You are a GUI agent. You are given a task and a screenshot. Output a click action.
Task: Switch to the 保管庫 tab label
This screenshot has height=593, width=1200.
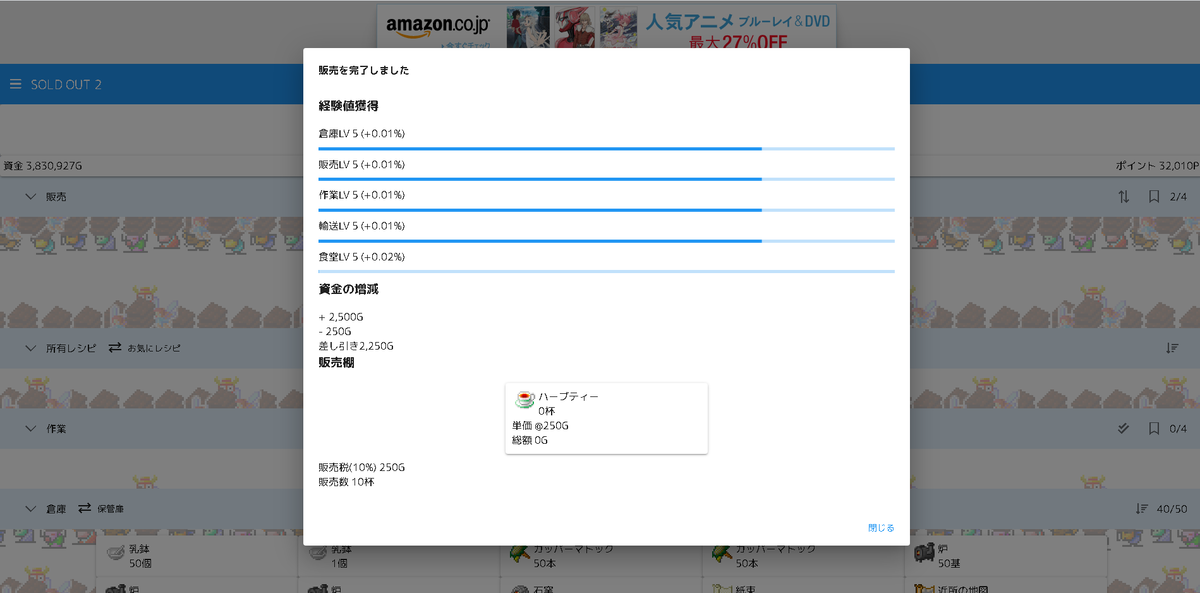113,508
